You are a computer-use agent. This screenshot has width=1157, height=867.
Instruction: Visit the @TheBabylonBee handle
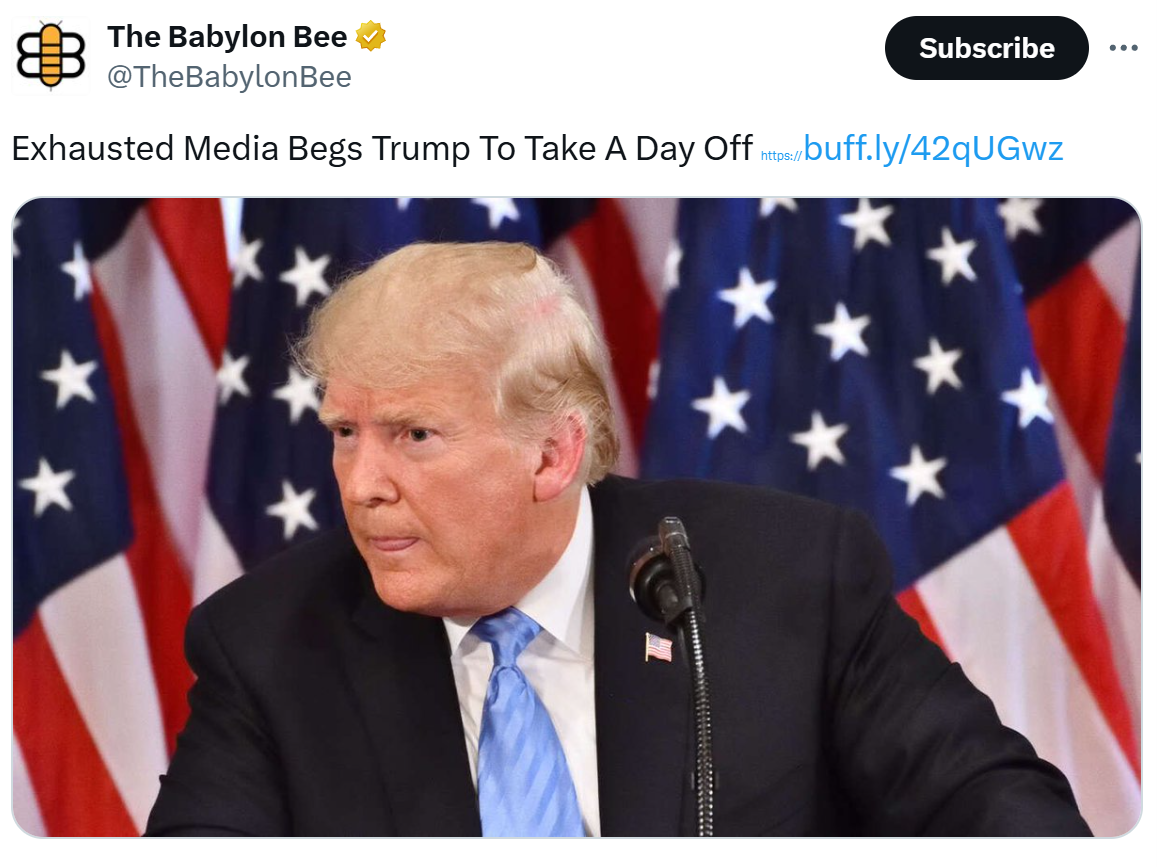click(229, 77)
